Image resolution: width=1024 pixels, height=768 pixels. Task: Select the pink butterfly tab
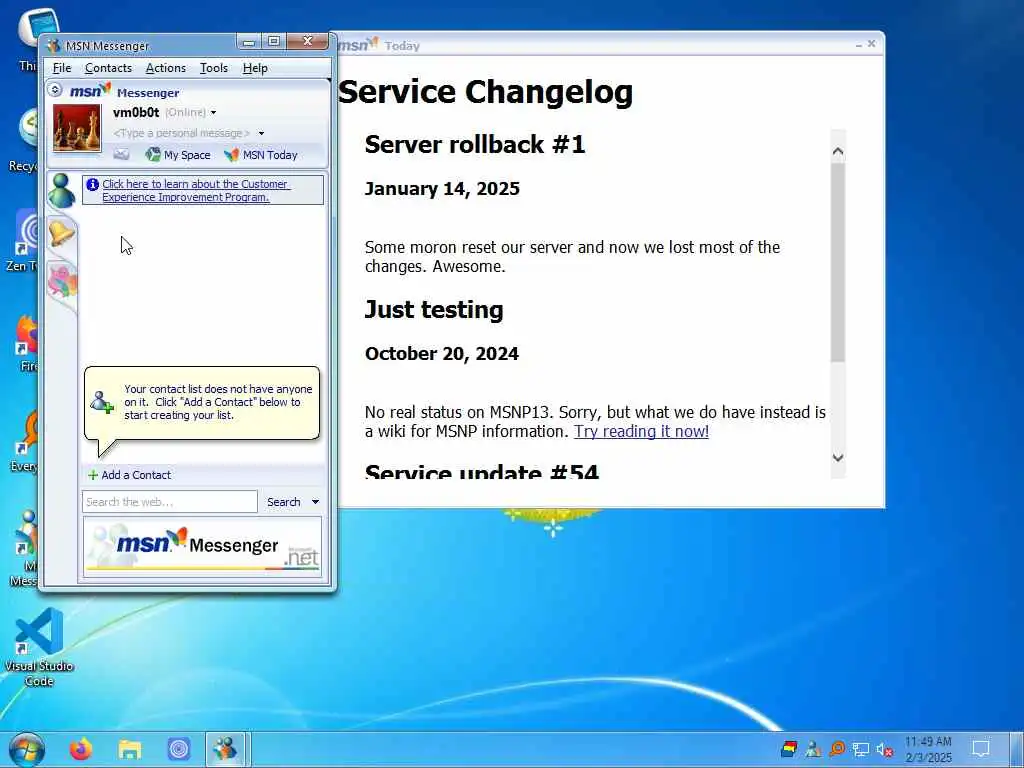[x=62, y=281]
